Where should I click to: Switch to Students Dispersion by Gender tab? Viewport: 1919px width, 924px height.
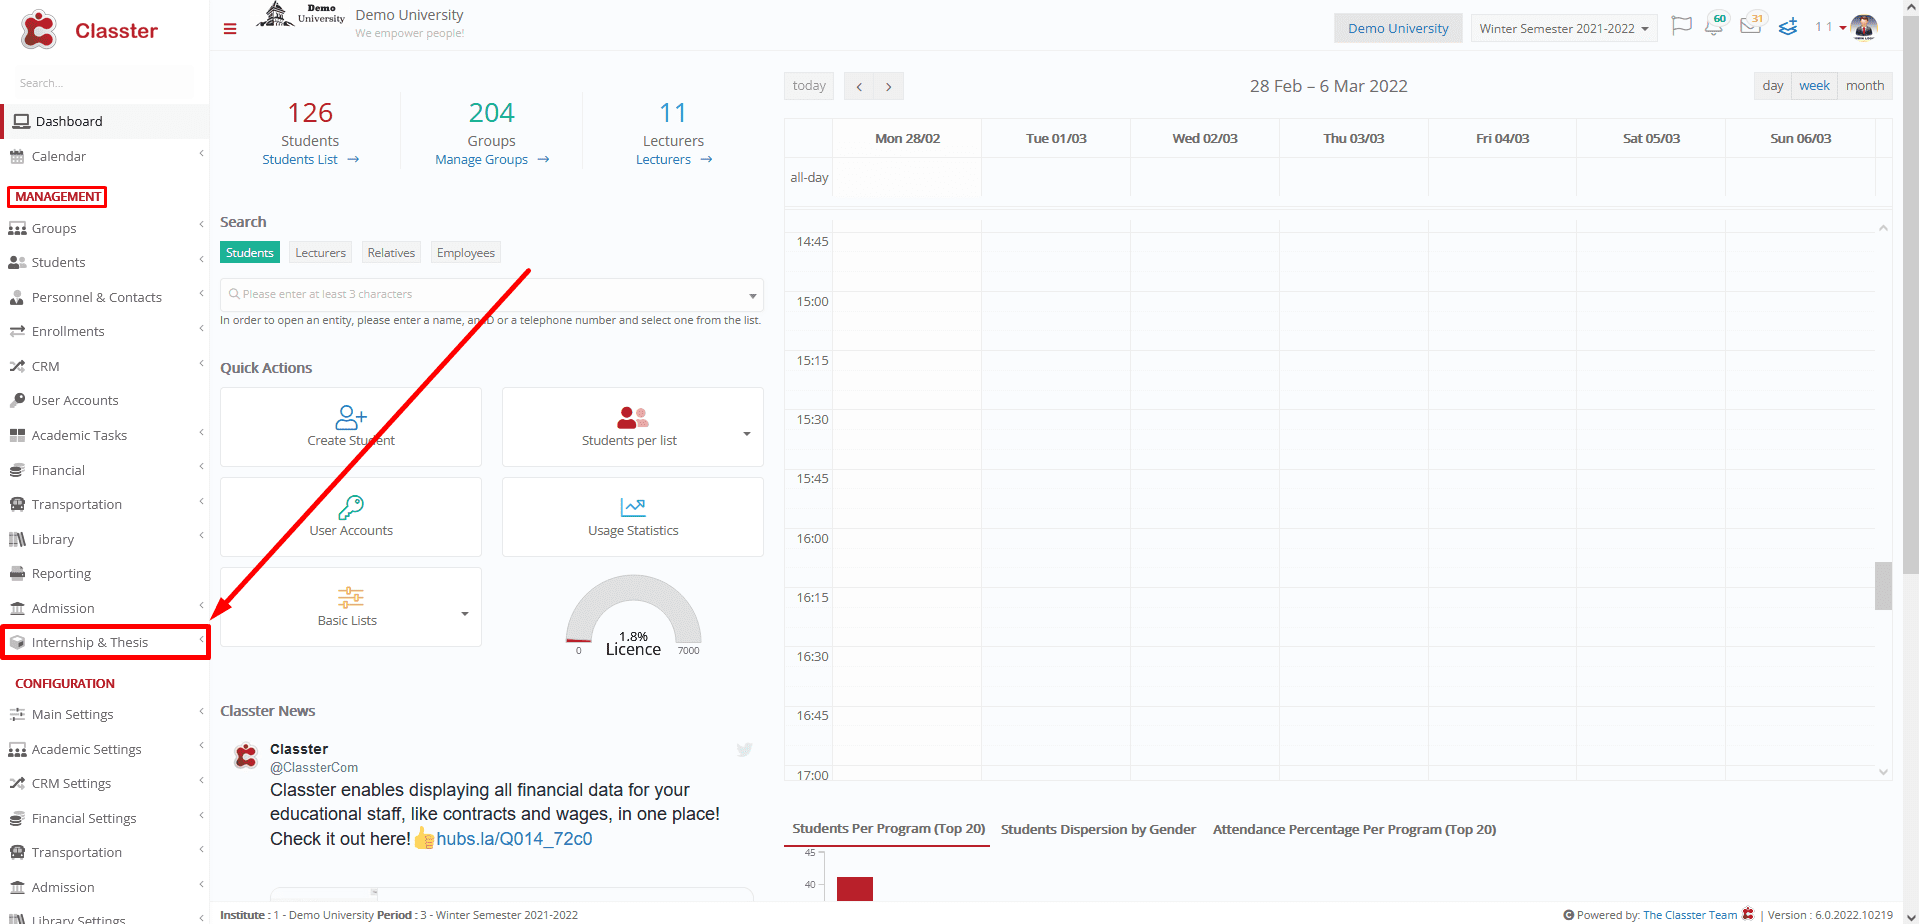click(1098, 829)
